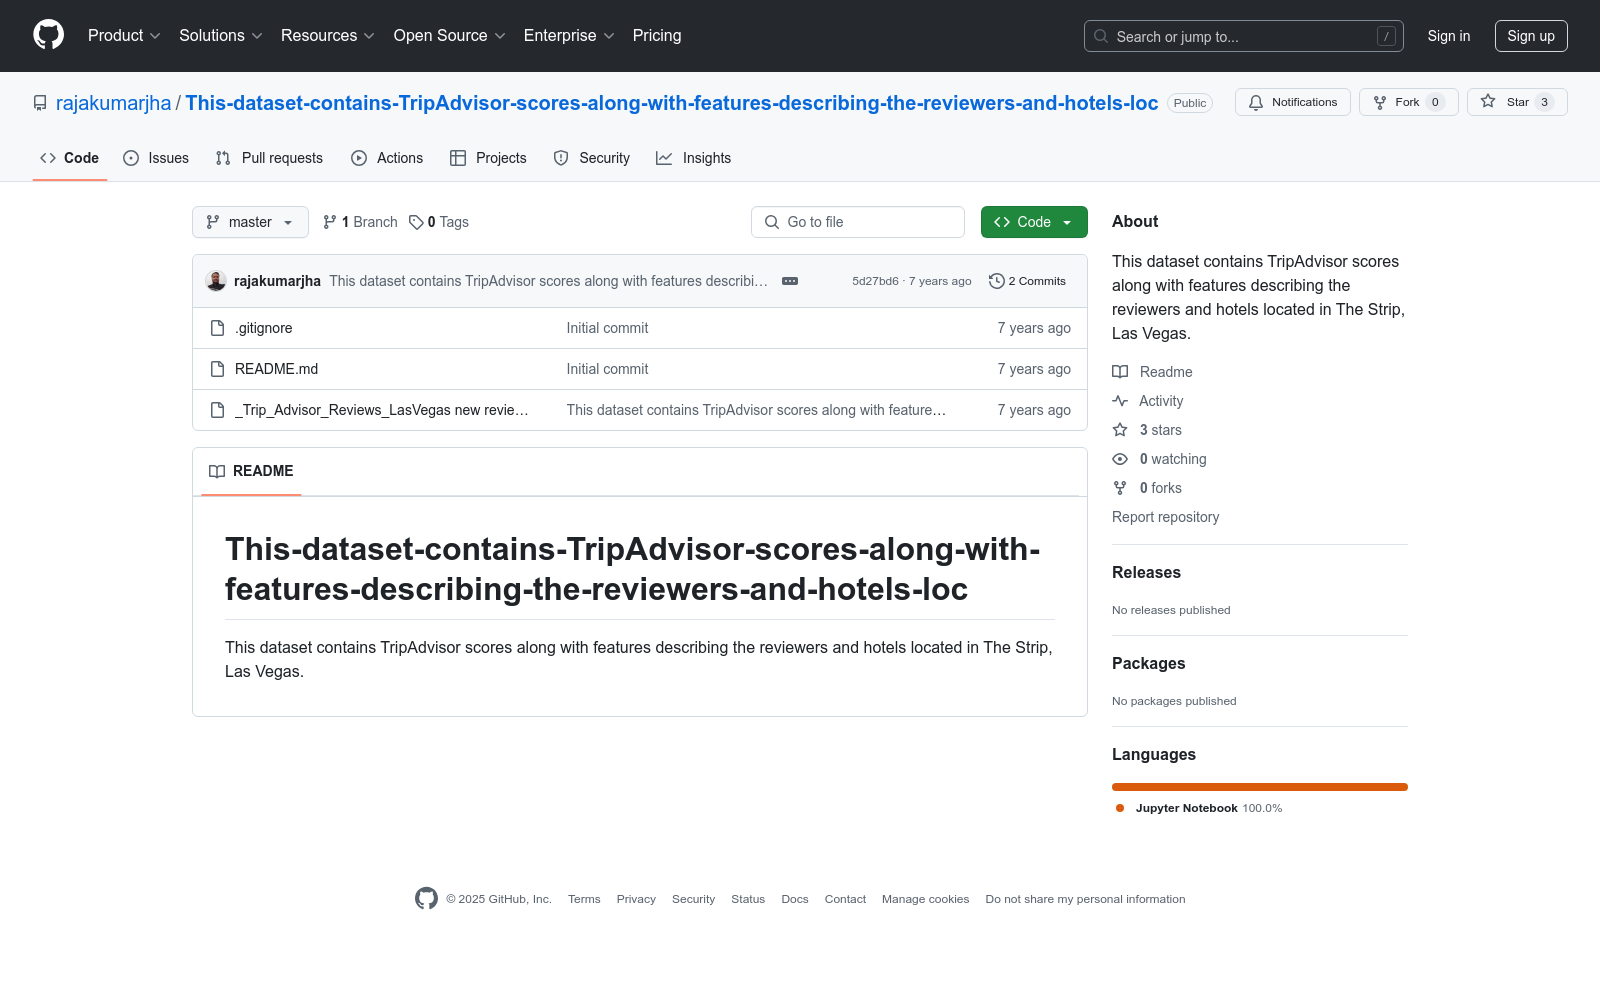This screenshot has height=1000, width=1600.
Task: Focus the Search or jump to field
Action: [x=1243, y=36]
